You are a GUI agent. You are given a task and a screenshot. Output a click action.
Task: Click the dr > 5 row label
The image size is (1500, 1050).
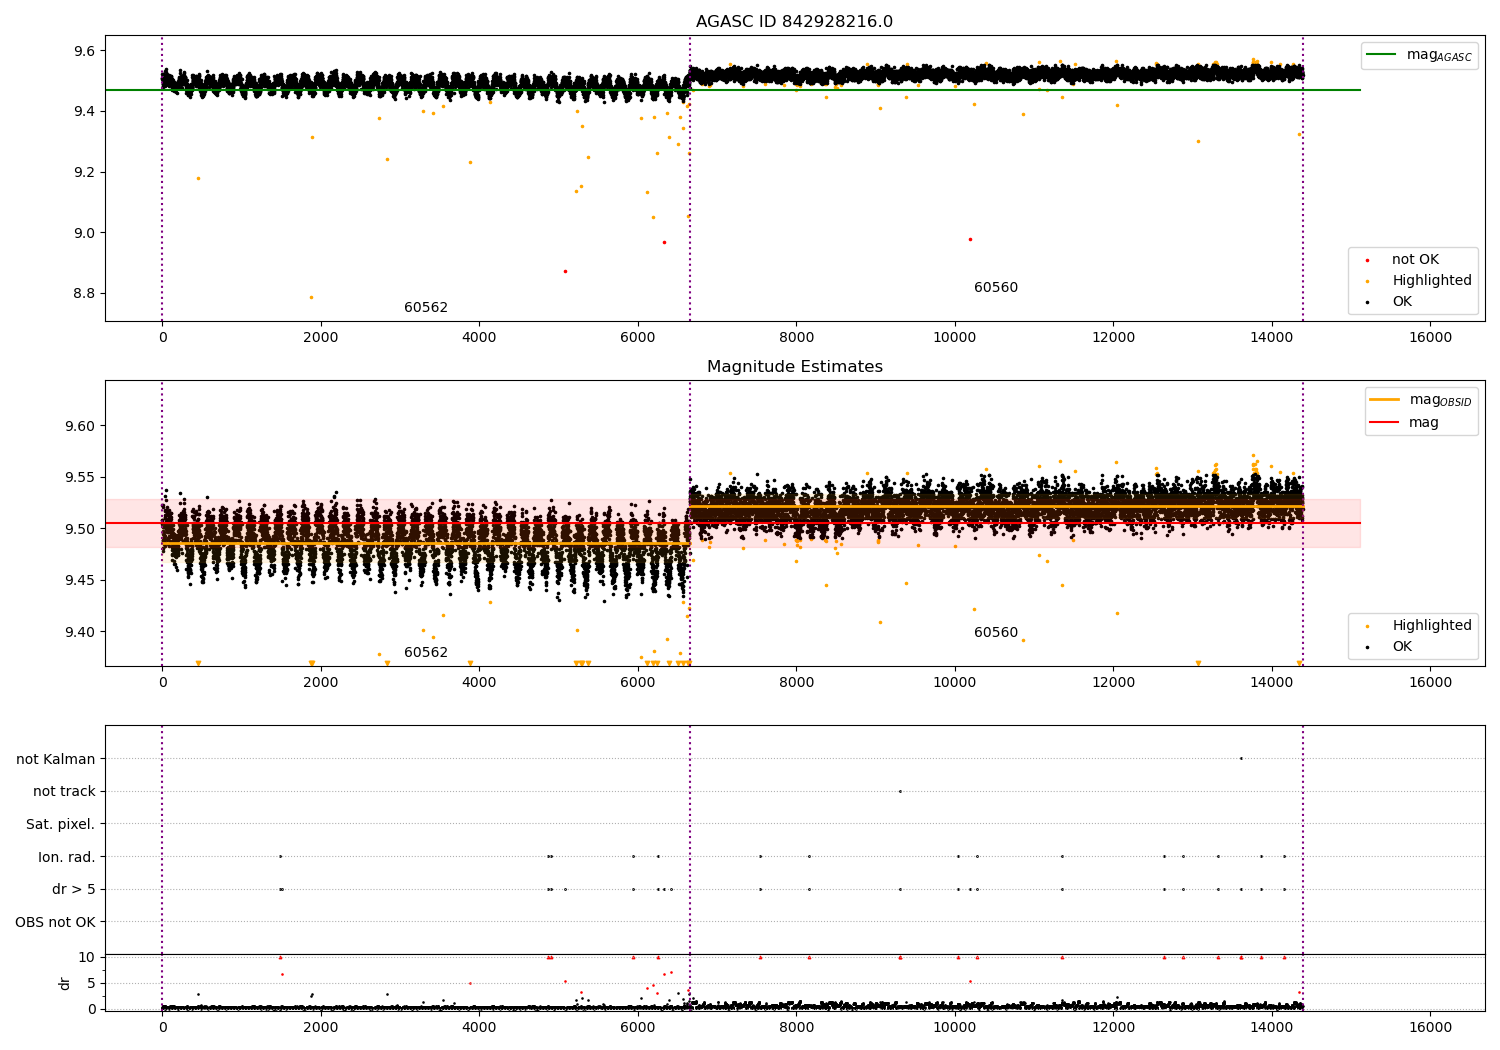coord(74,889)
